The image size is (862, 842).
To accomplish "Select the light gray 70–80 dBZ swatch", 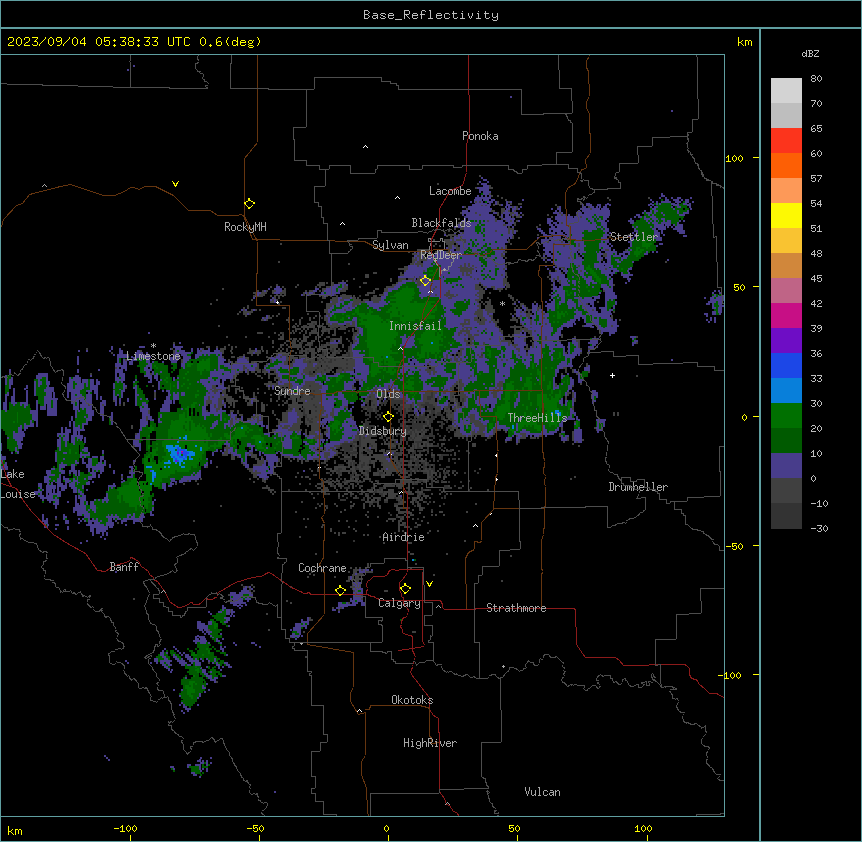I will click(786, 91).
